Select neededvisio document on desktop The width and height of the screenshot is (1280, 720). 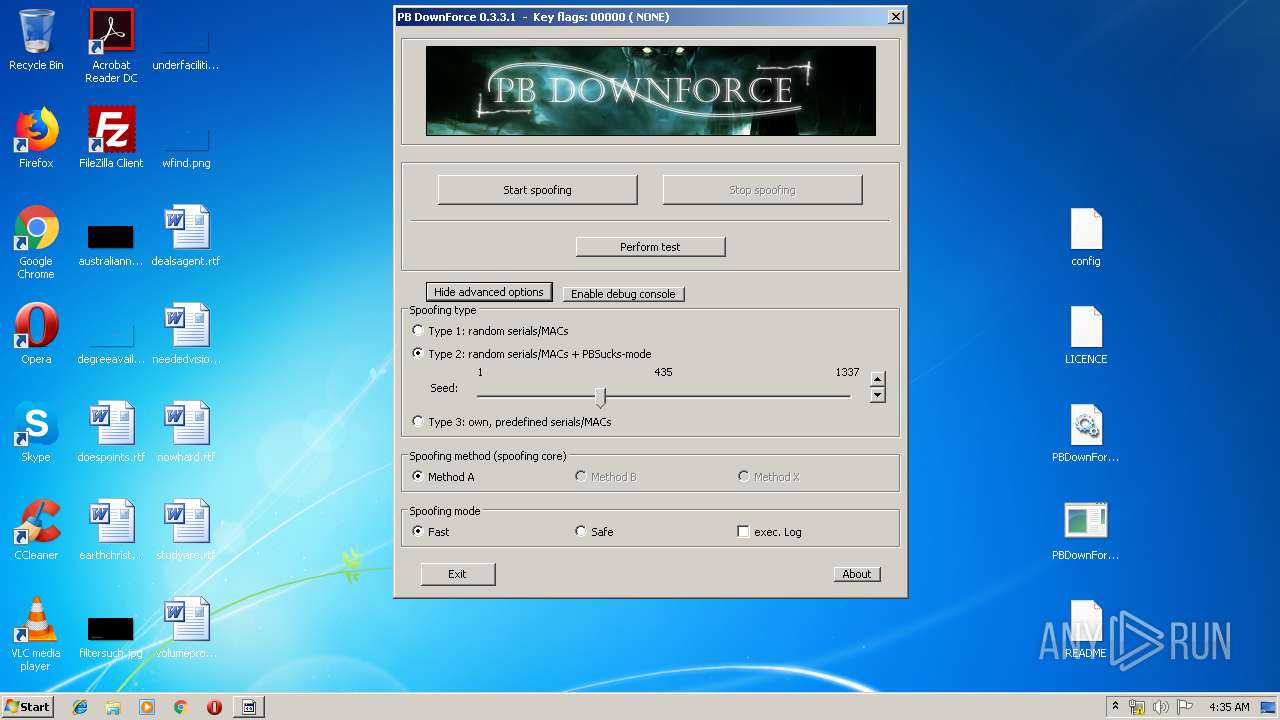(x=186, y=334)
